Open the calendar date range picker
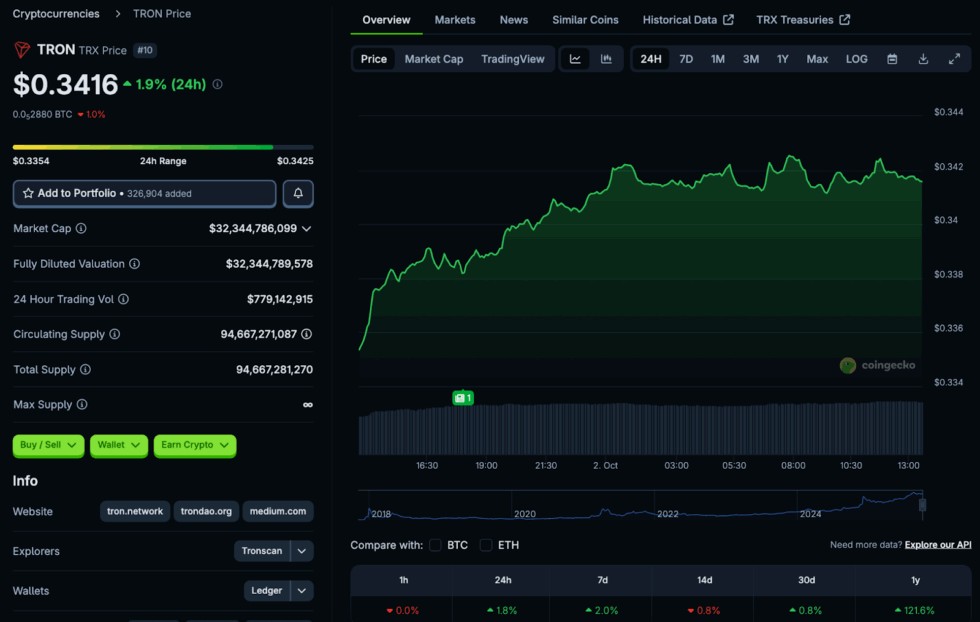 (892, 59)
